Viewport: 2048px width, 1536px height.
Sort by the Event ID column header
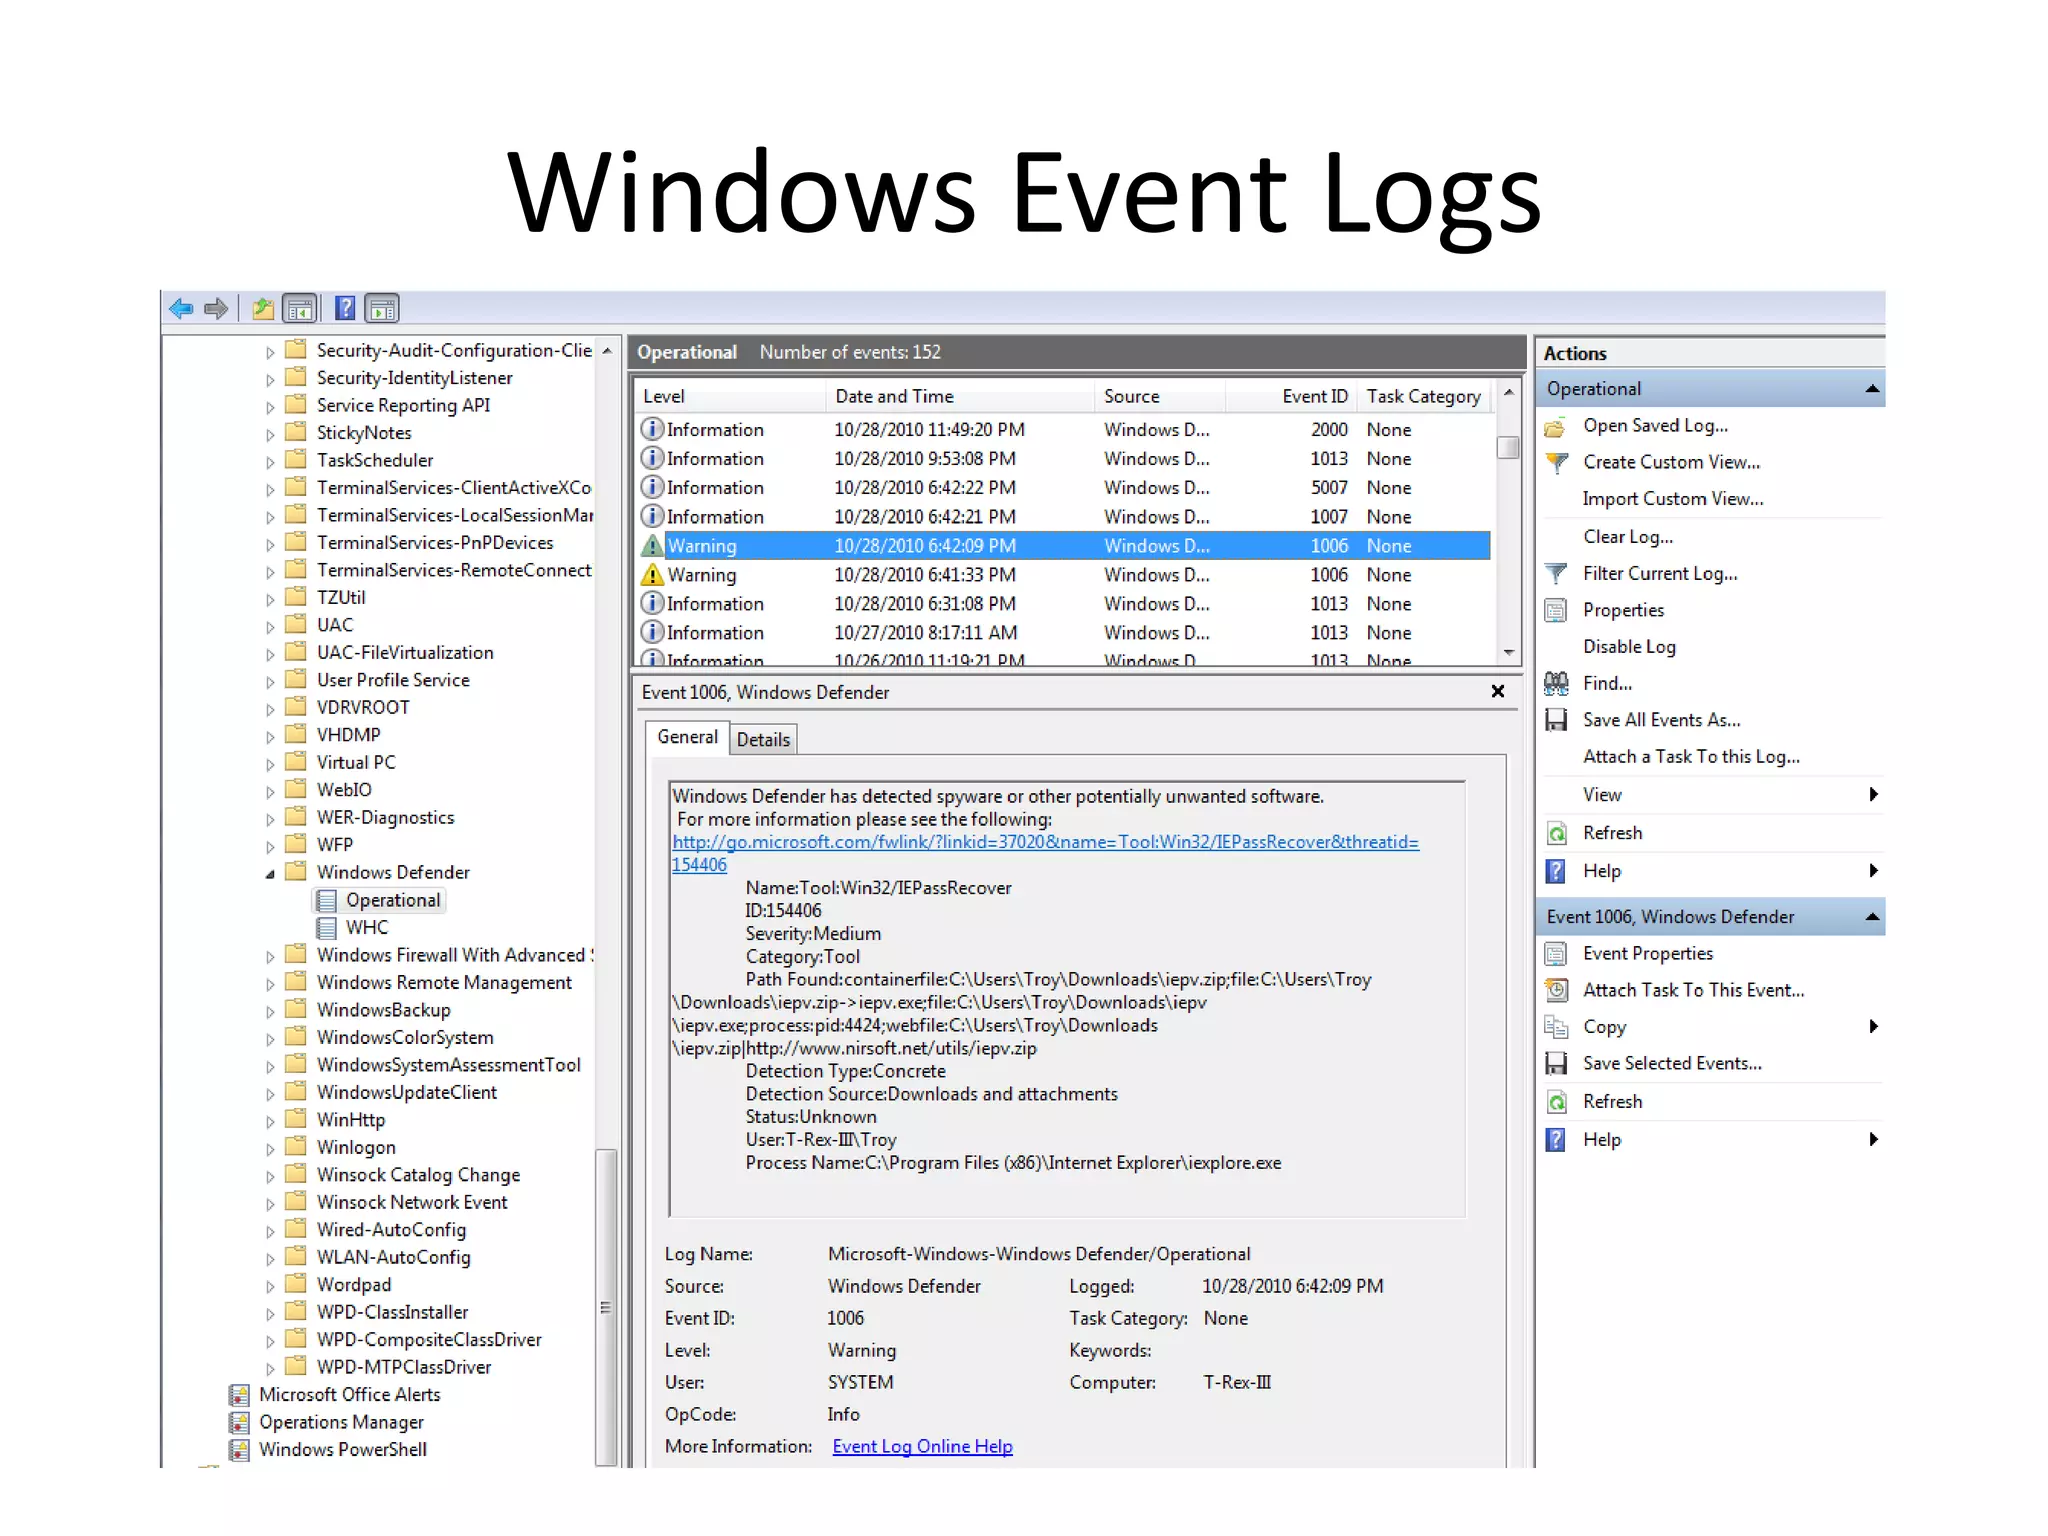1290,396
